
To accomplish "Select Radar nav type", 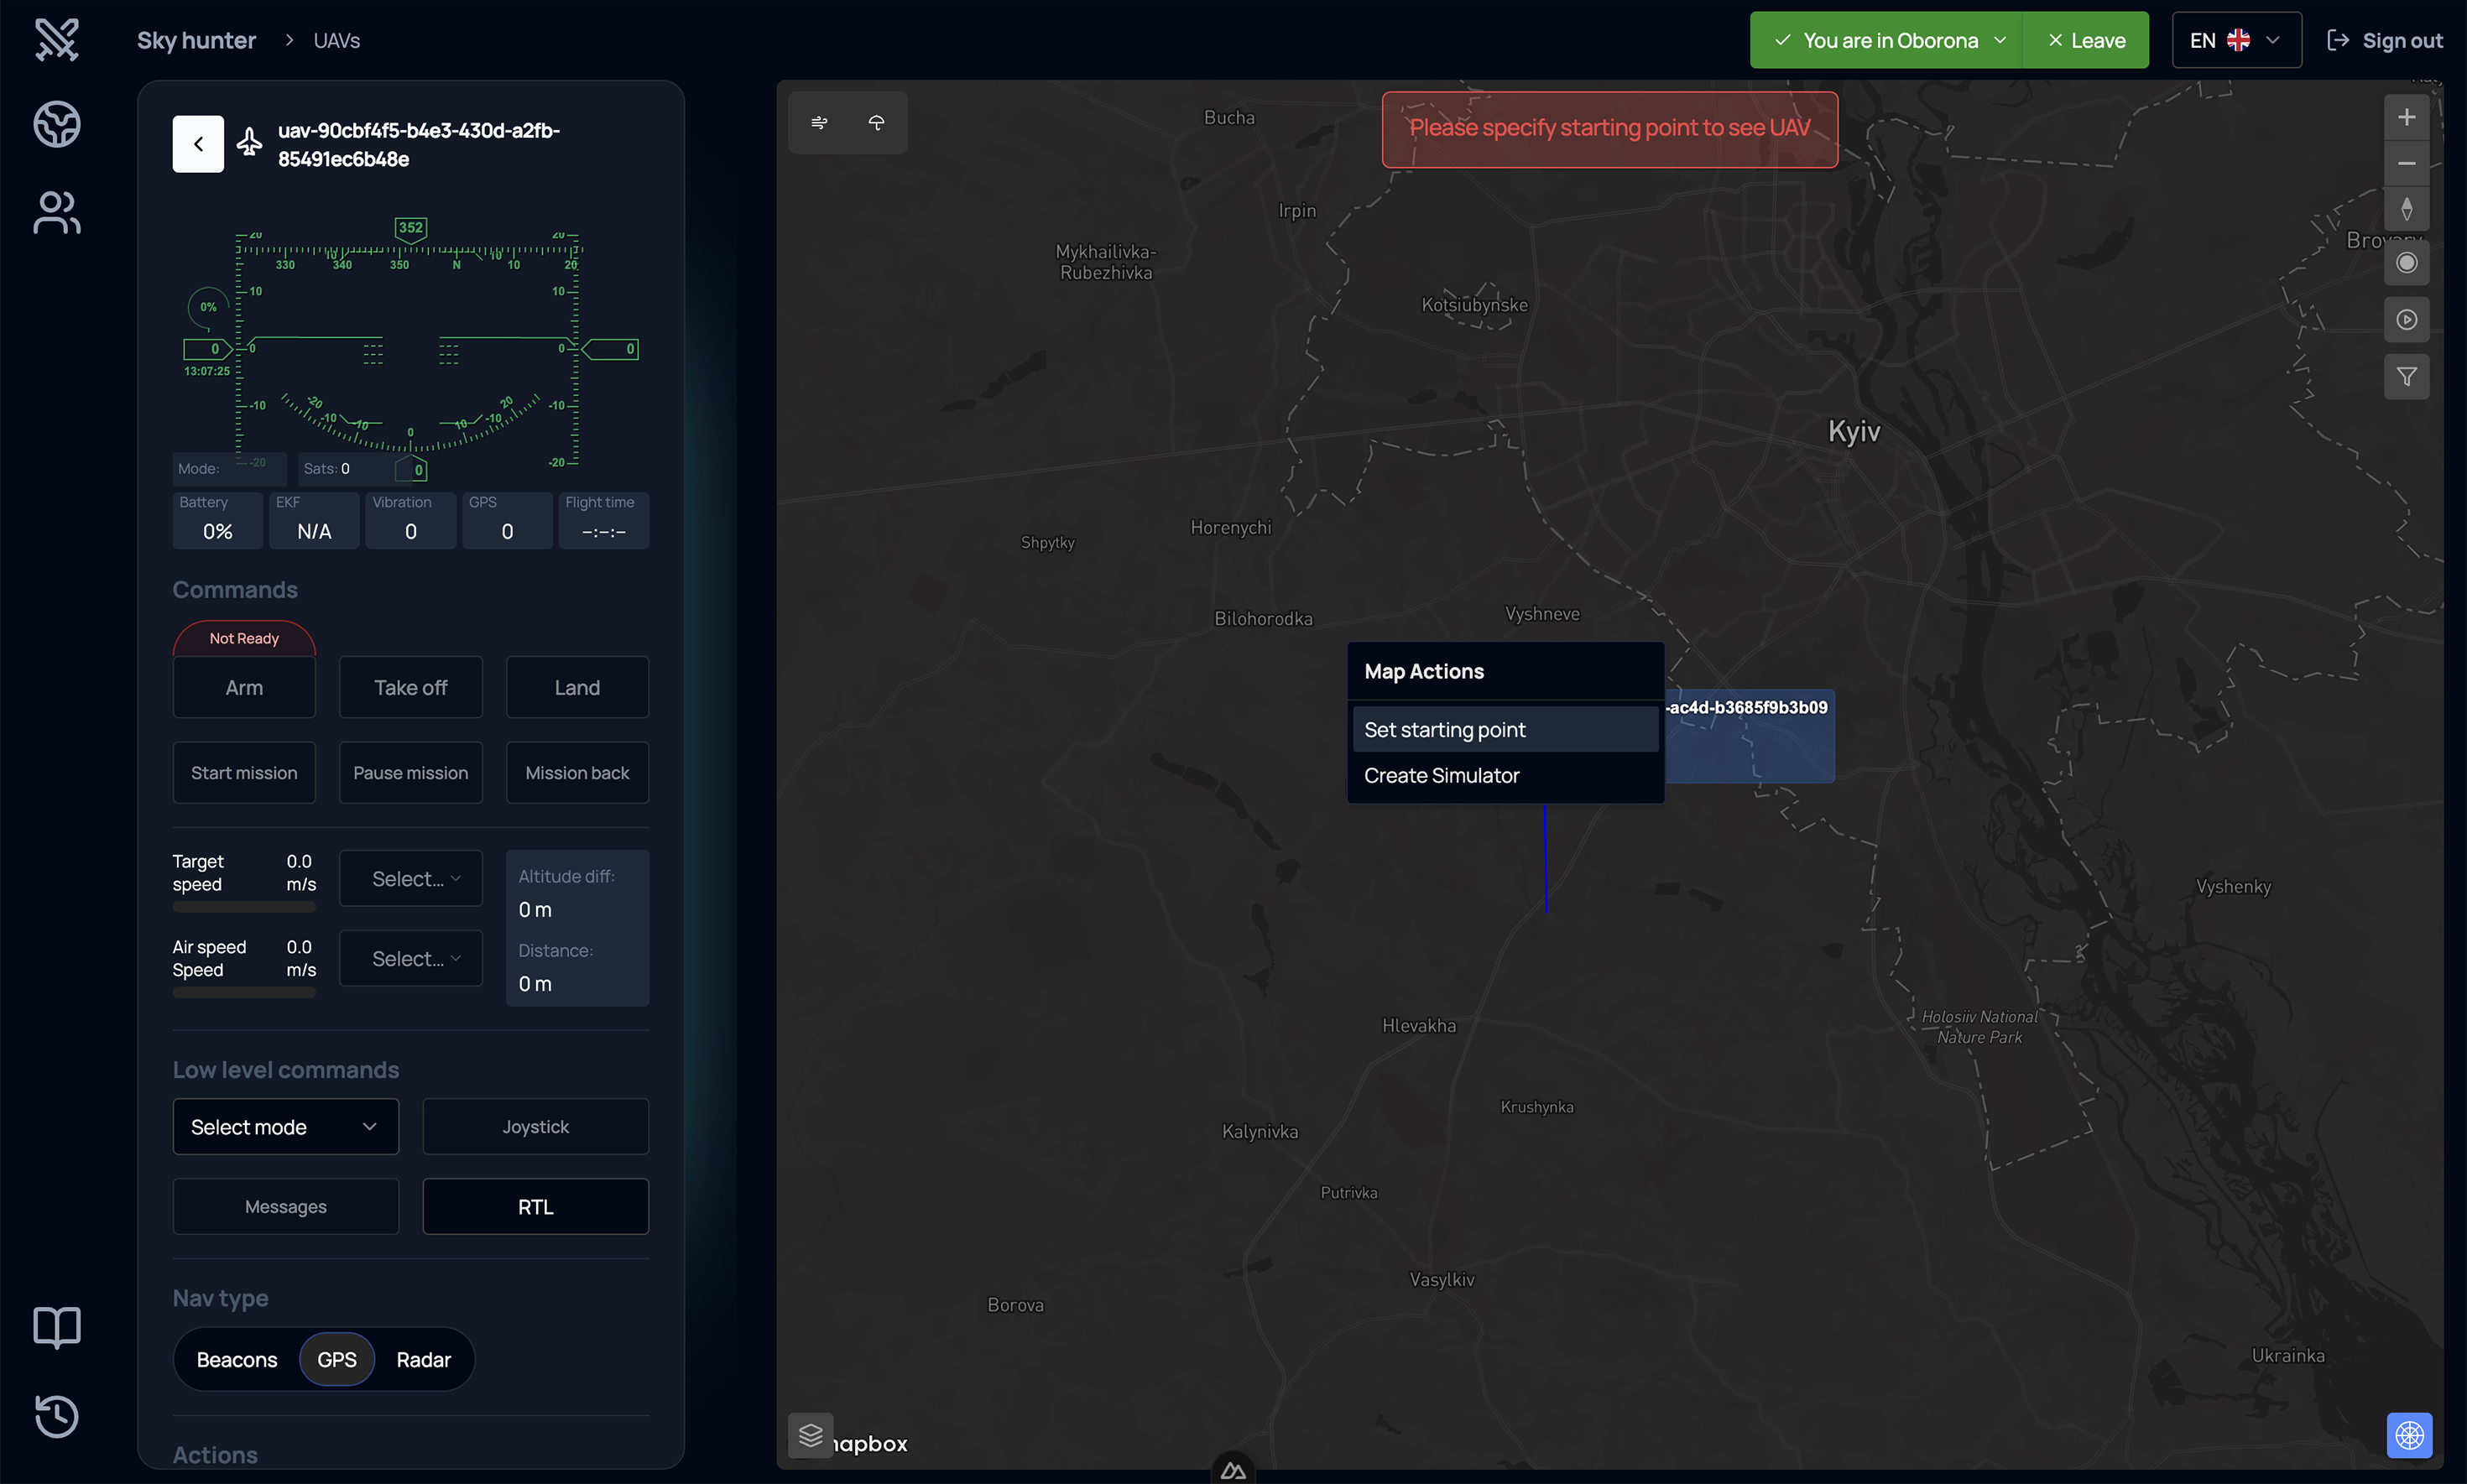I will [423, 1359].
